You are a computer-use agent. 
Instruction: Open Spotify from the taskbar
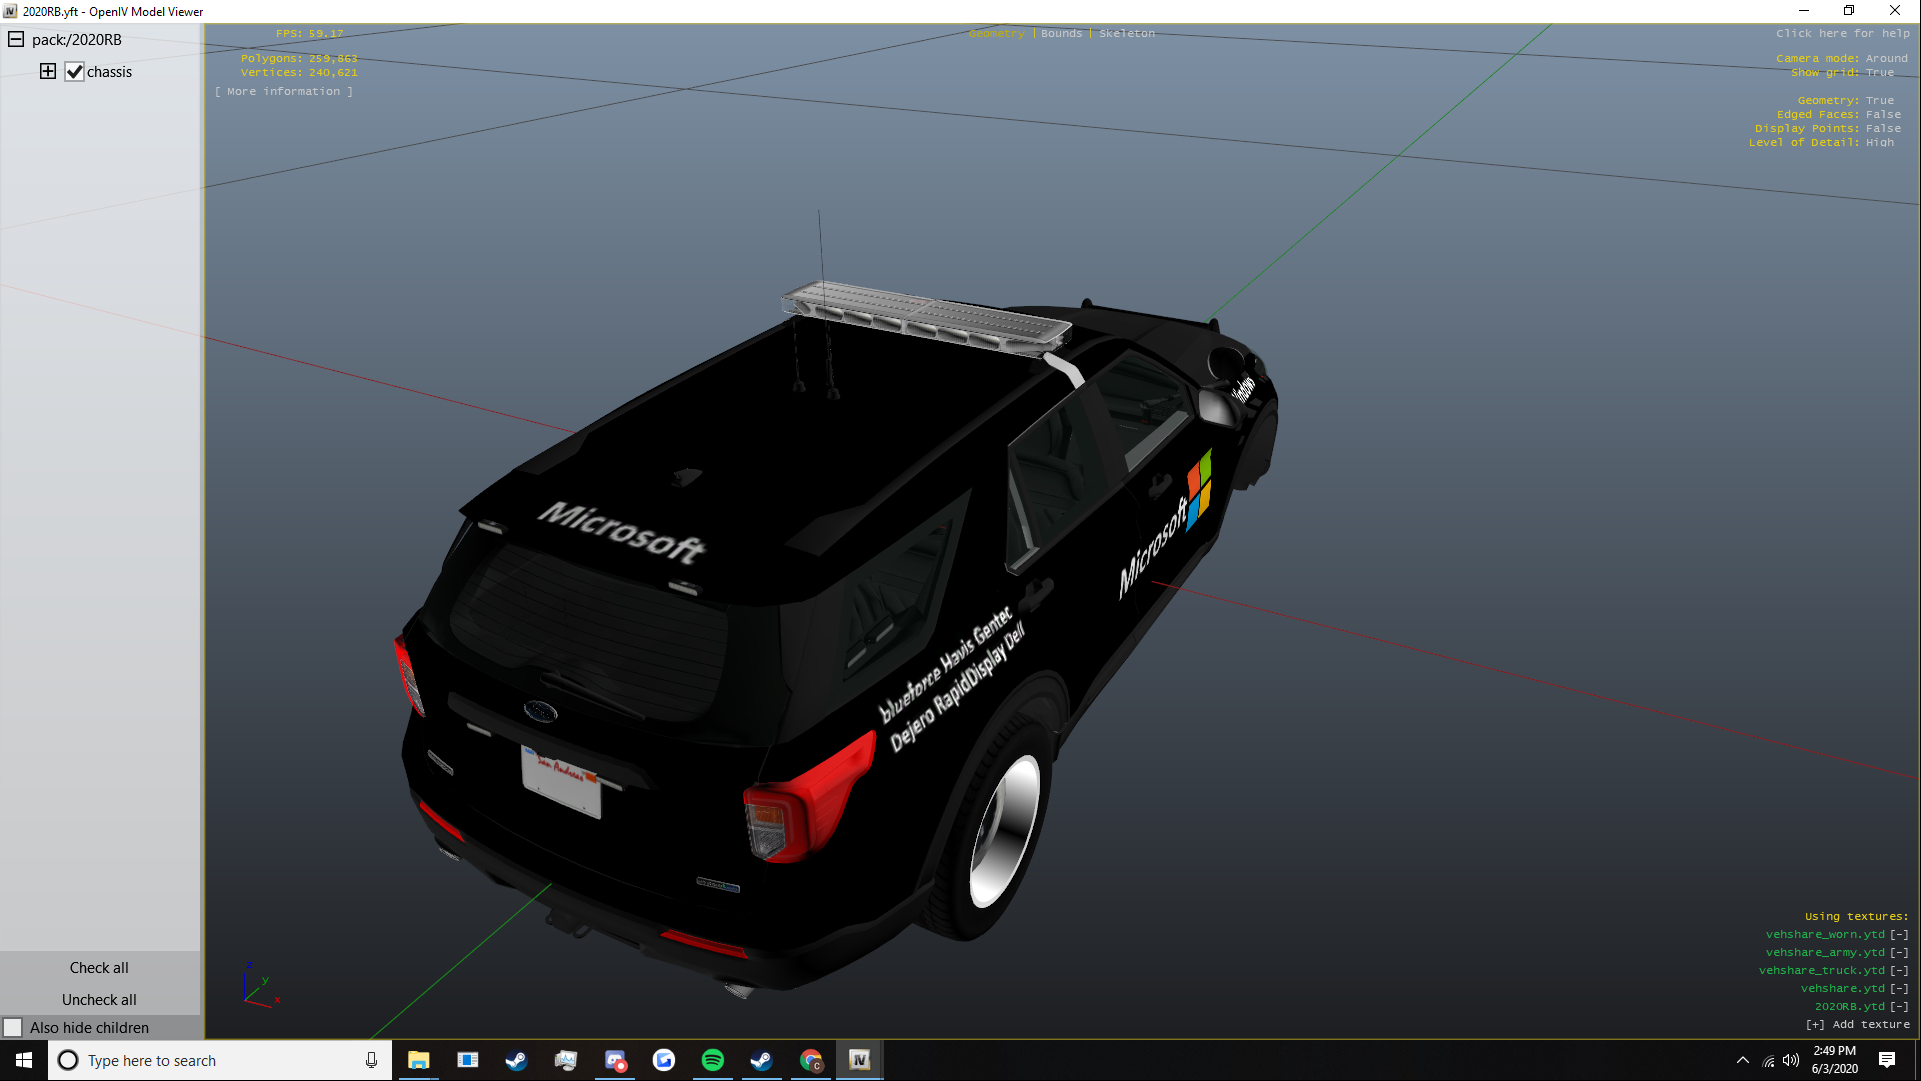click(x=712, y=1060)
